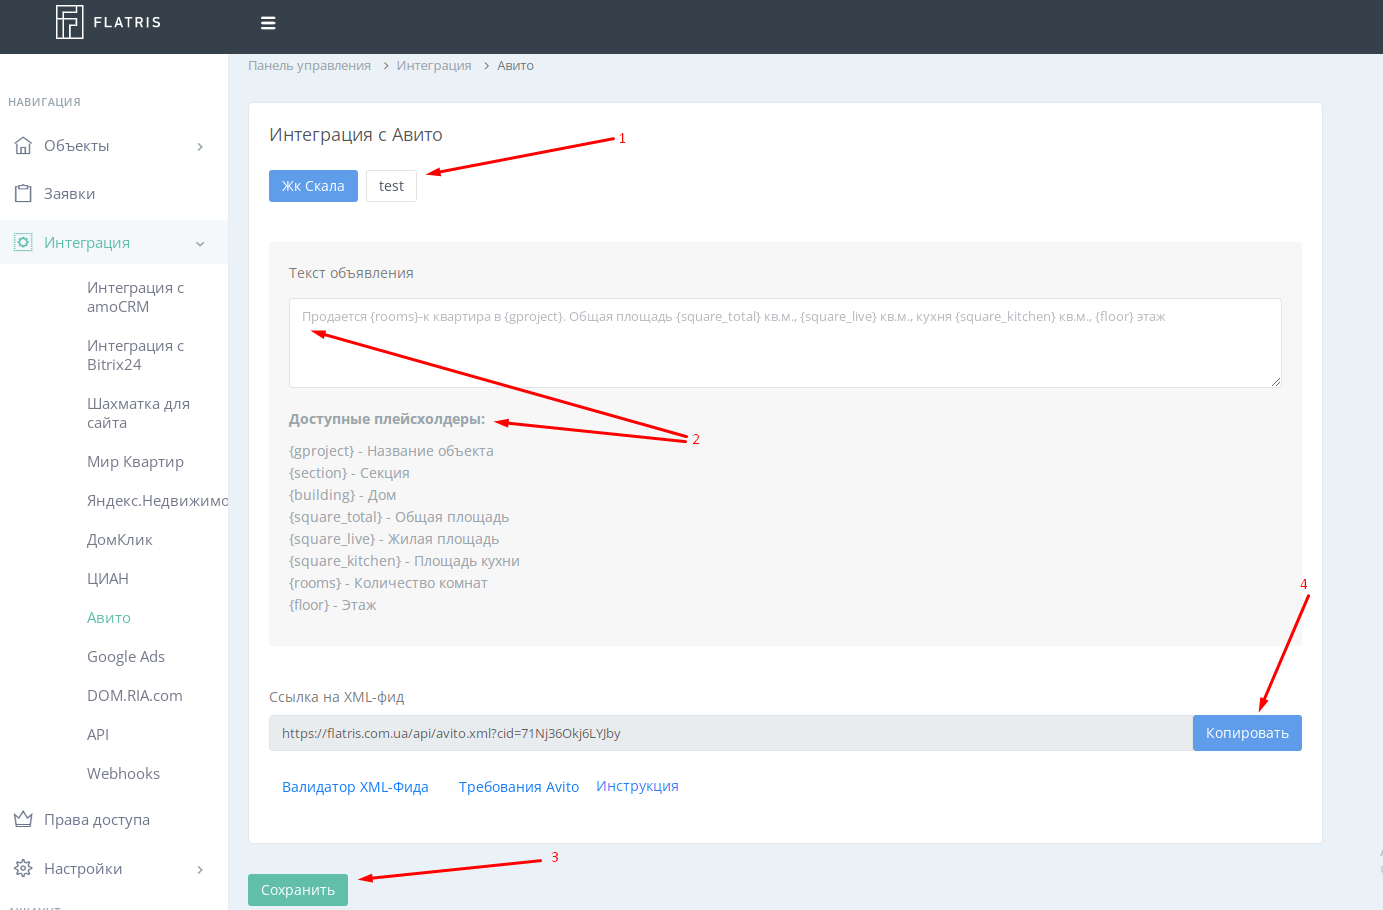Open ЦИАН integration page
This screenshot has height=910, width=1383.
pos(108,579)
